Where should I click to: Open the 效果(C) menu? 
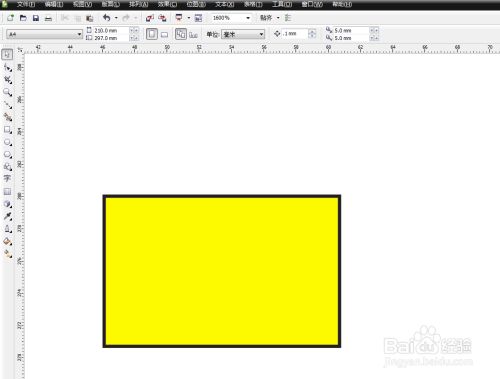tap(167, 4)
